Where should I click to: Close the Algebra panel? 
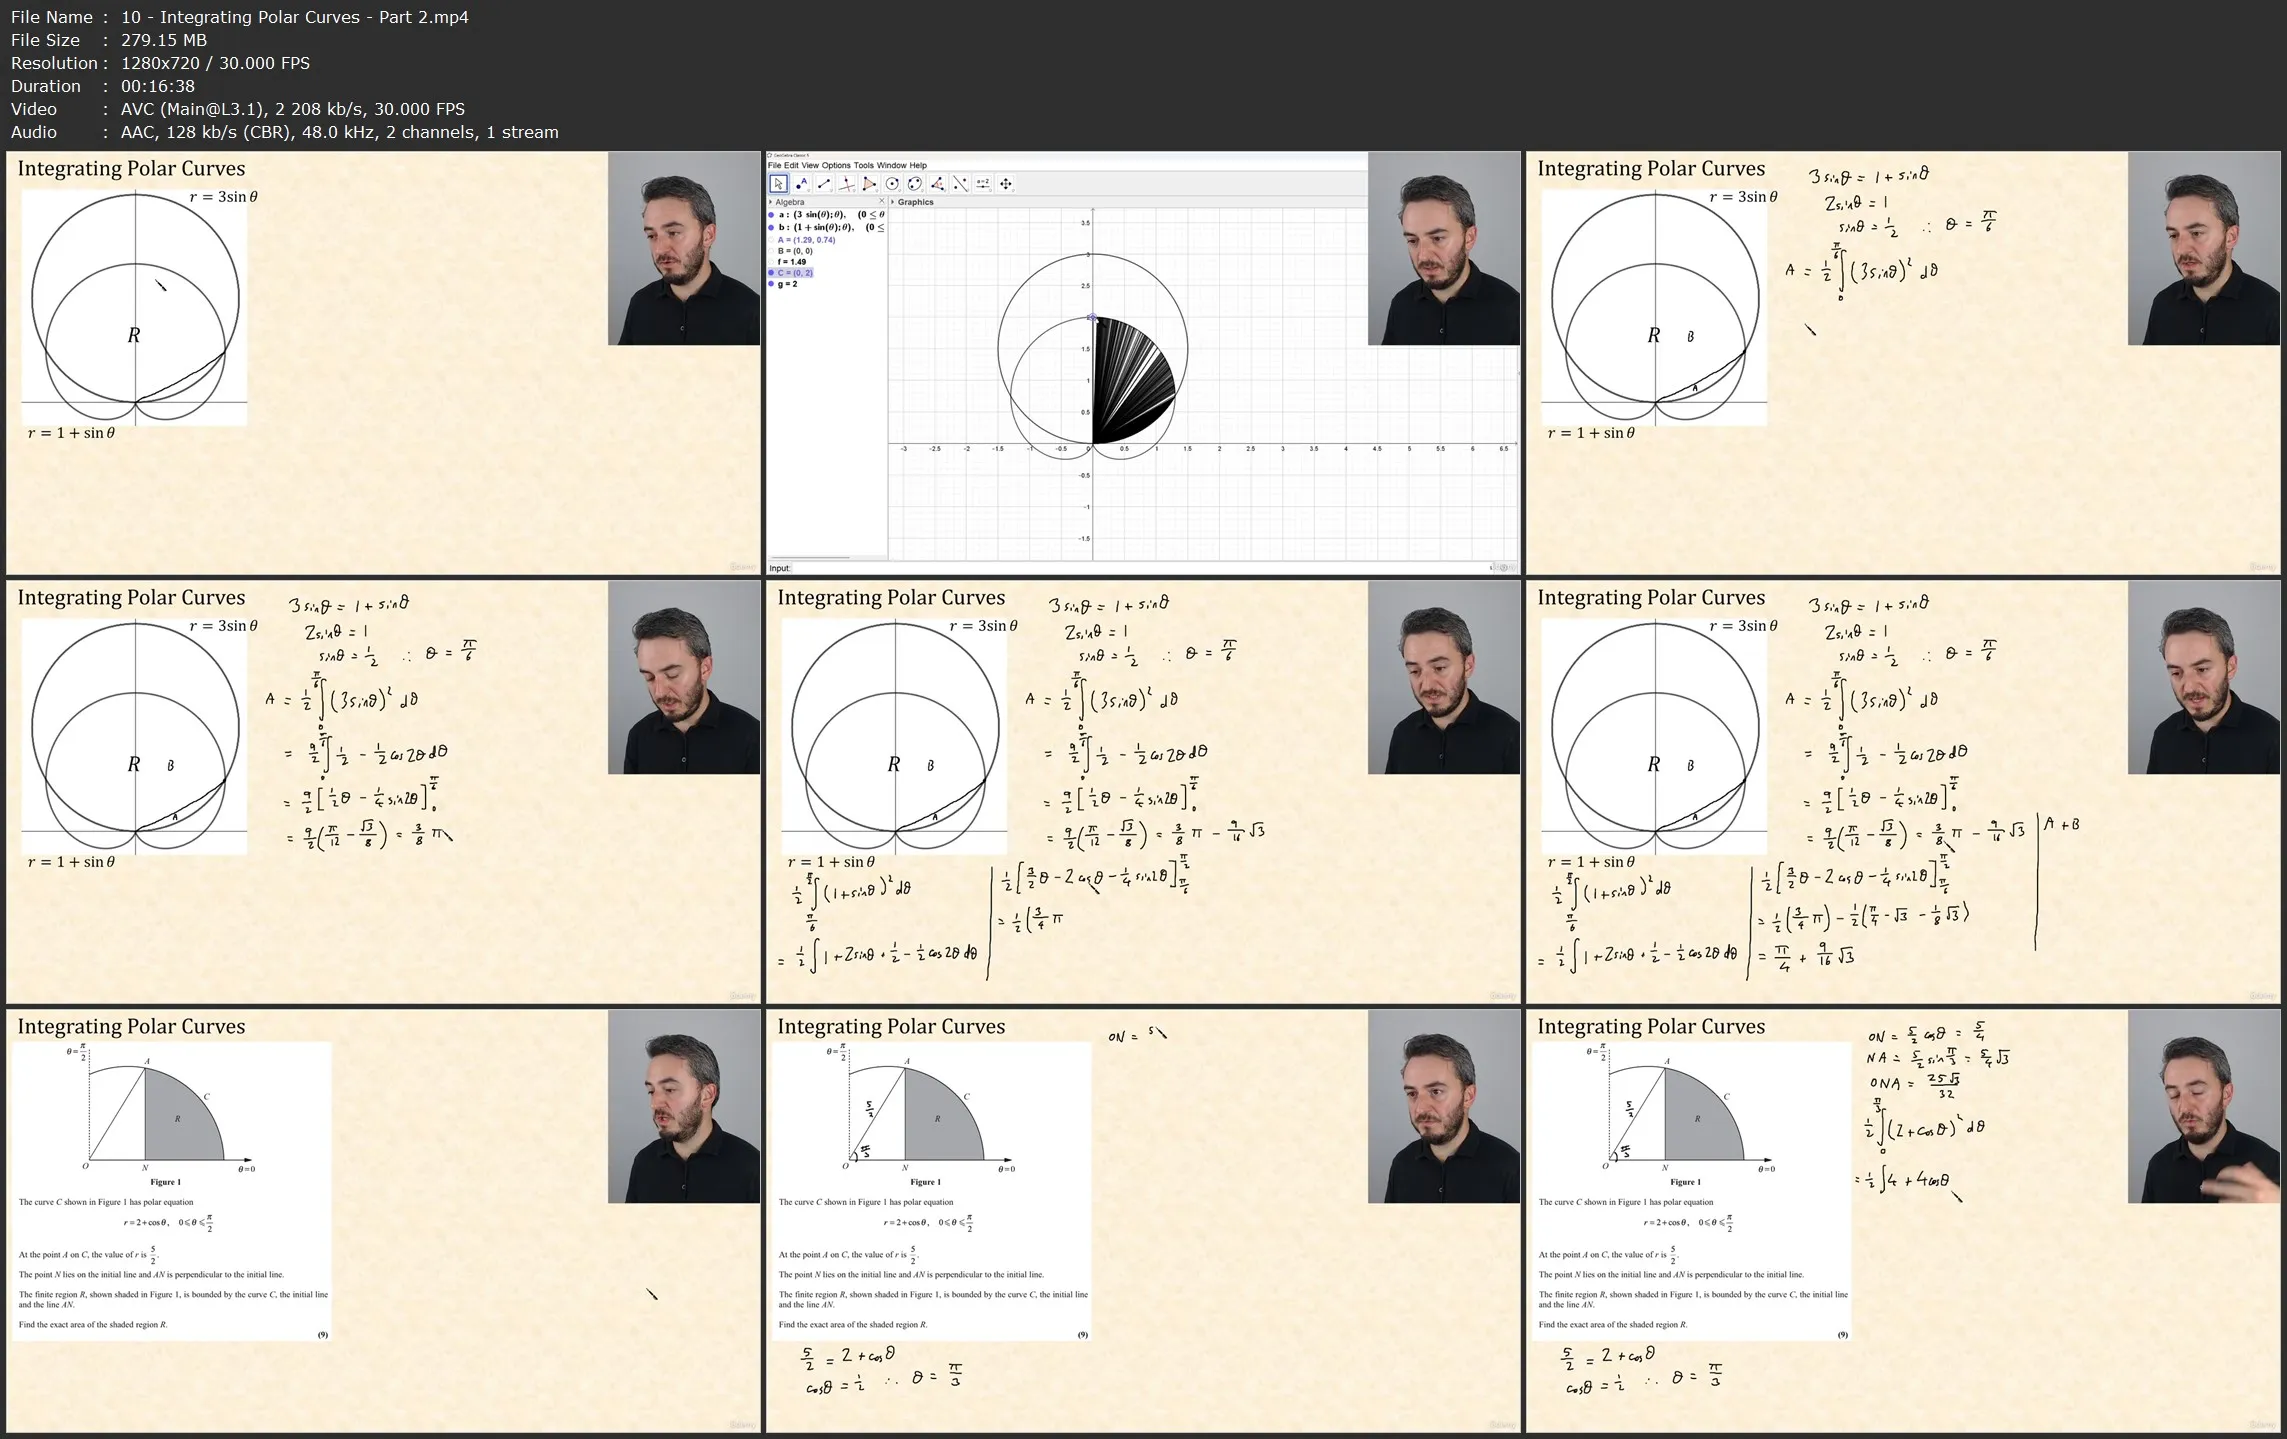881,202
